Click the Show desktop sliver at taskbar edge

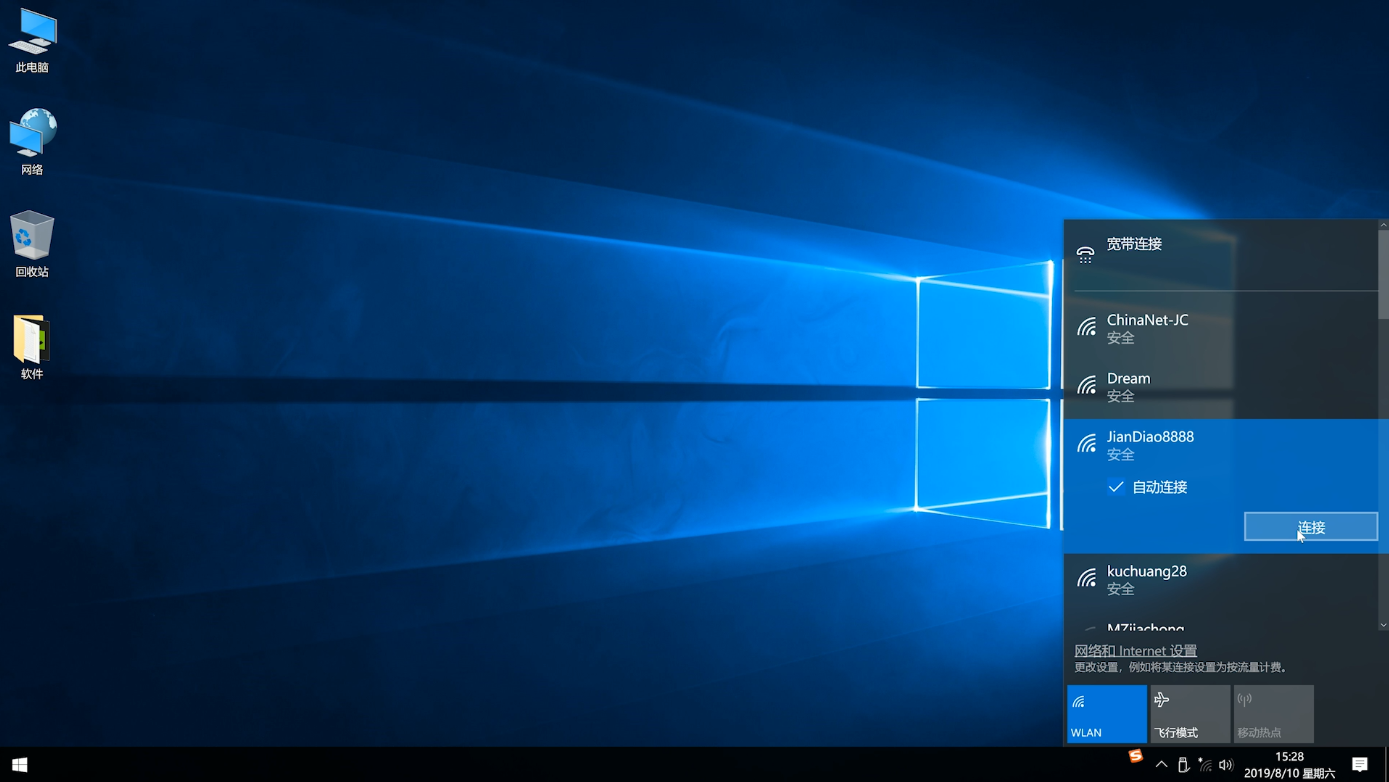(1387, 765)
